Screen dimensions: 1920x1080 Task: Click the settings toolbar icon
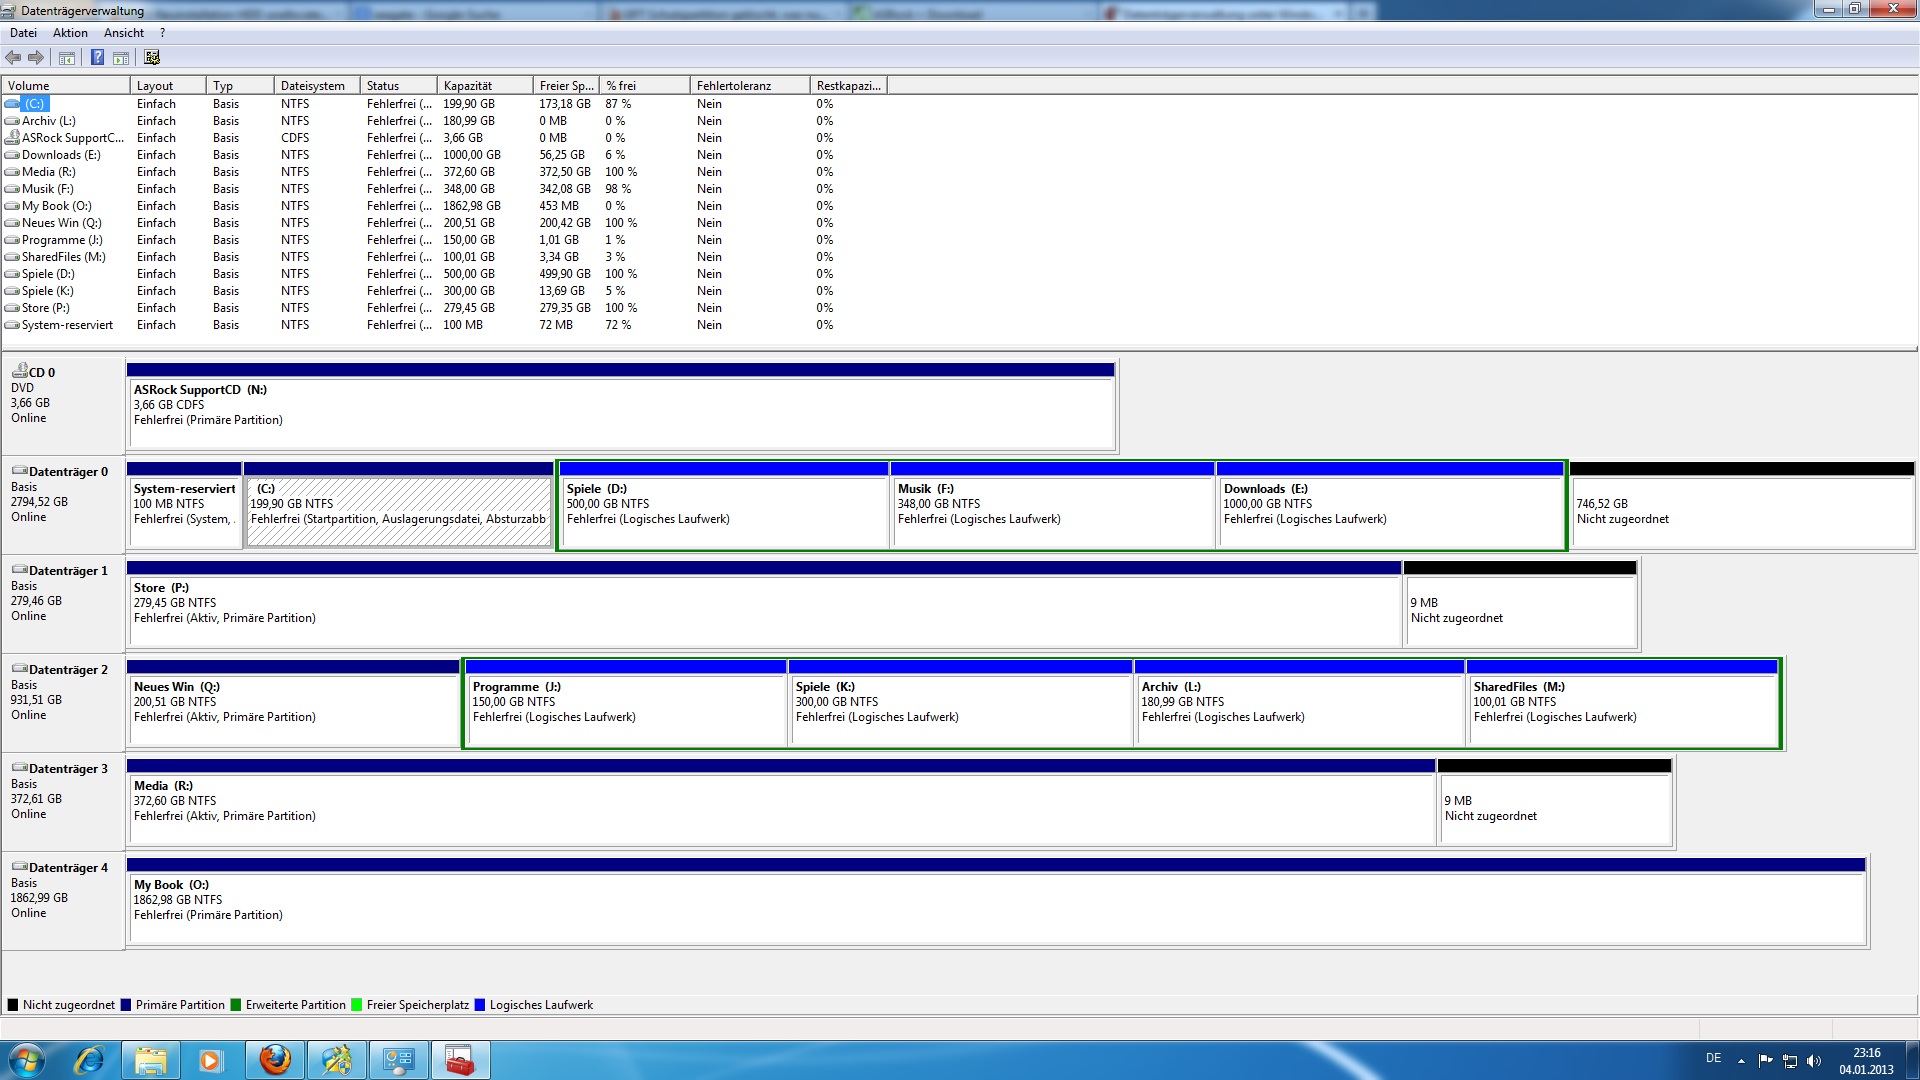[152, 58]
